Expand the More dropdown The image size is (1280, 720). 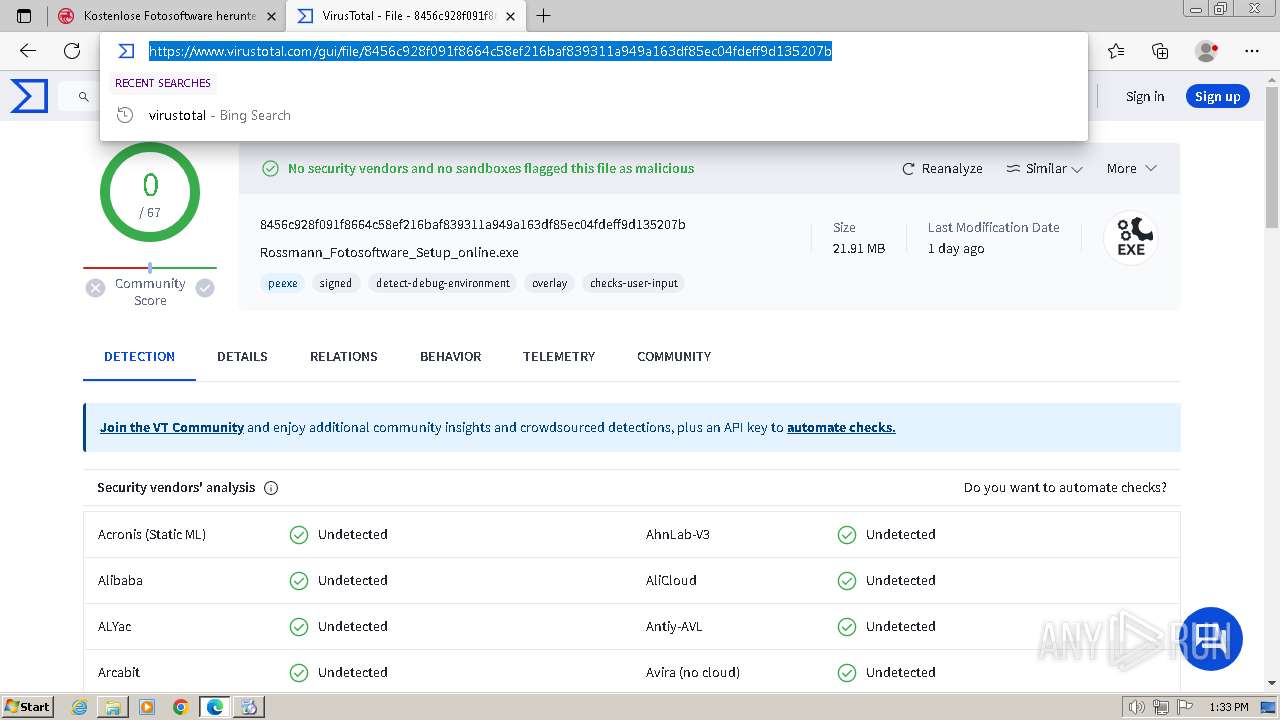click(x=1131, y=169)
